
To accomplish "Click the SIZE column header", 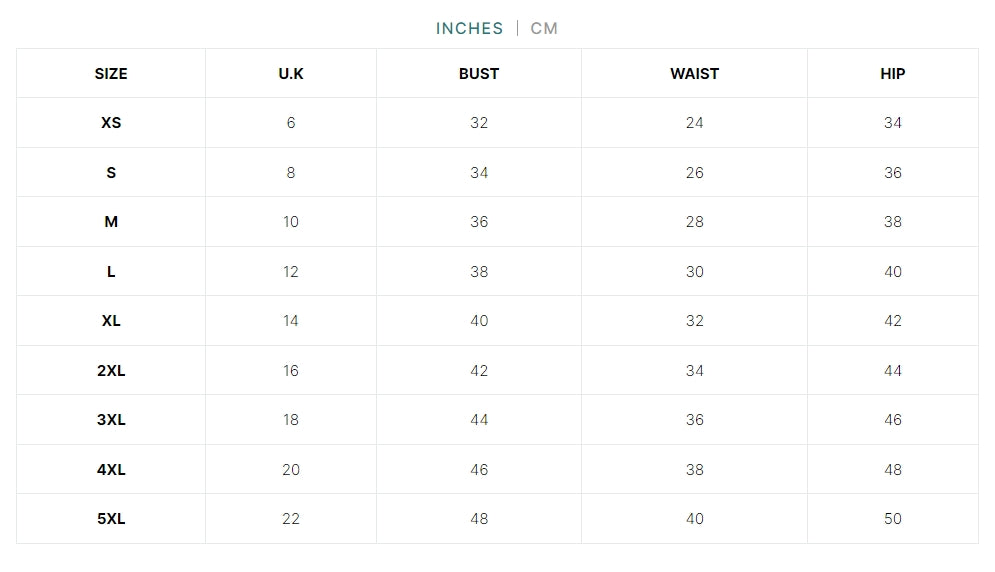I will (x=111, y=74).
